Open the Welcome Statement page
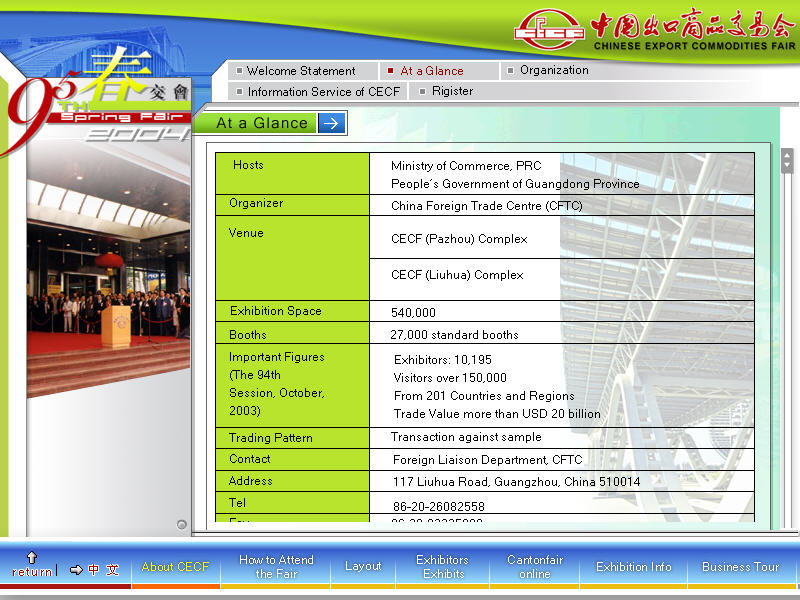 pos(301,71)
